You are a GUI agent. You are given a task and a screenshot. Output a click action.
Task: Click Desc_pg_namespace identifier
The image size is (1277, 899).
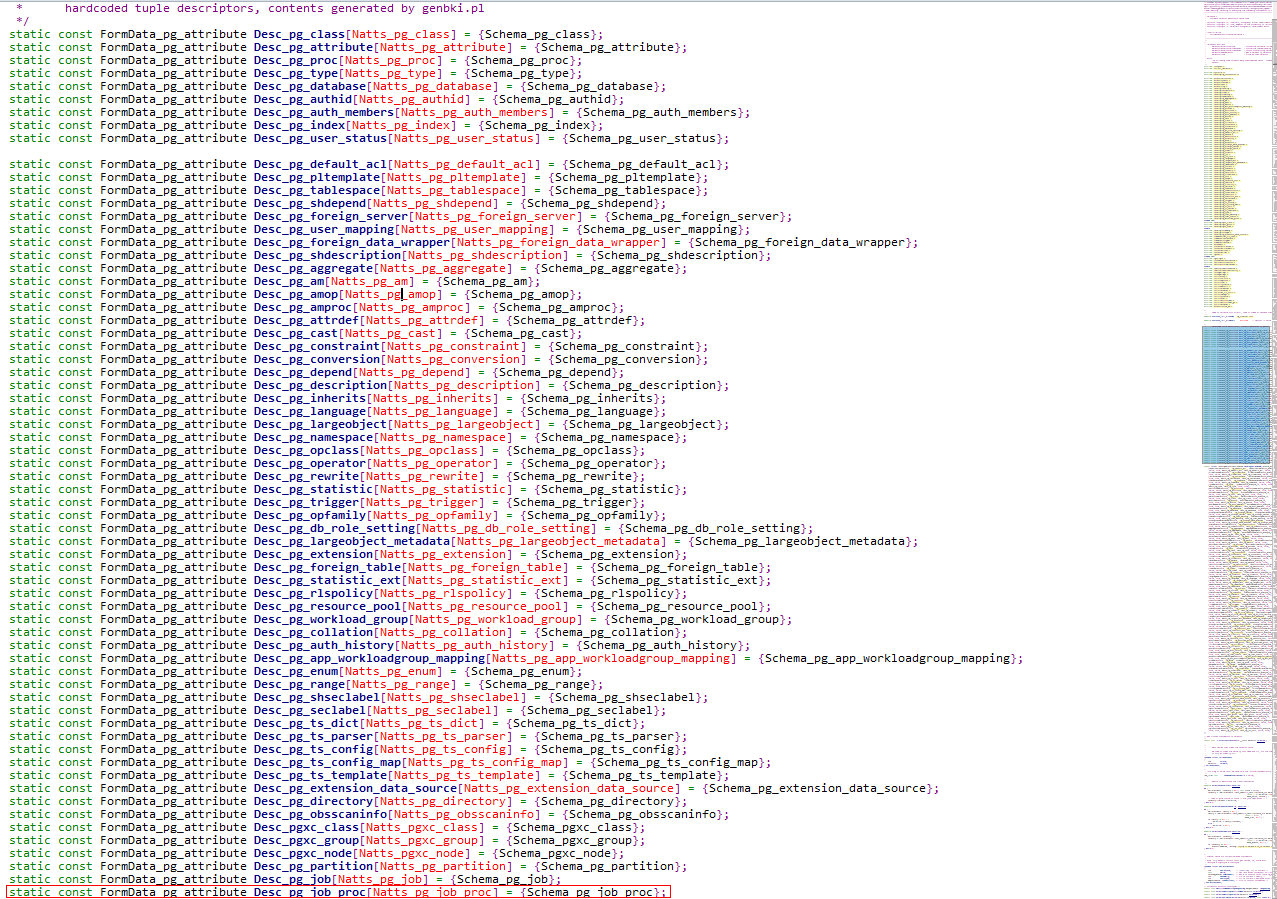coord(313,437)
